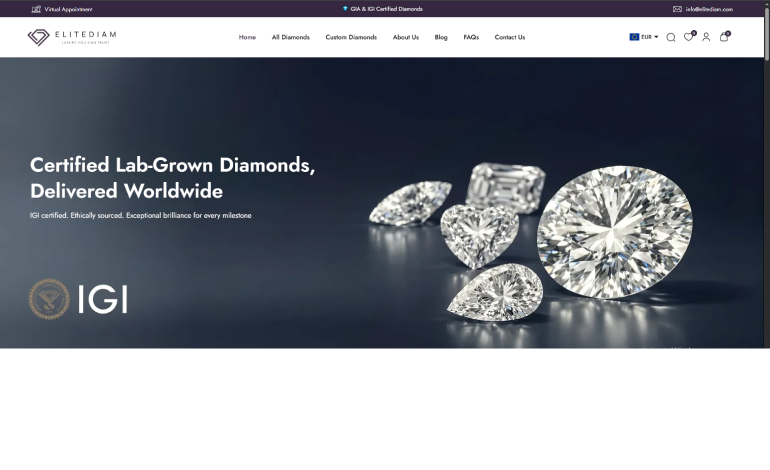Click the Home navigation link
770x470 pixels.
[247, 37]
